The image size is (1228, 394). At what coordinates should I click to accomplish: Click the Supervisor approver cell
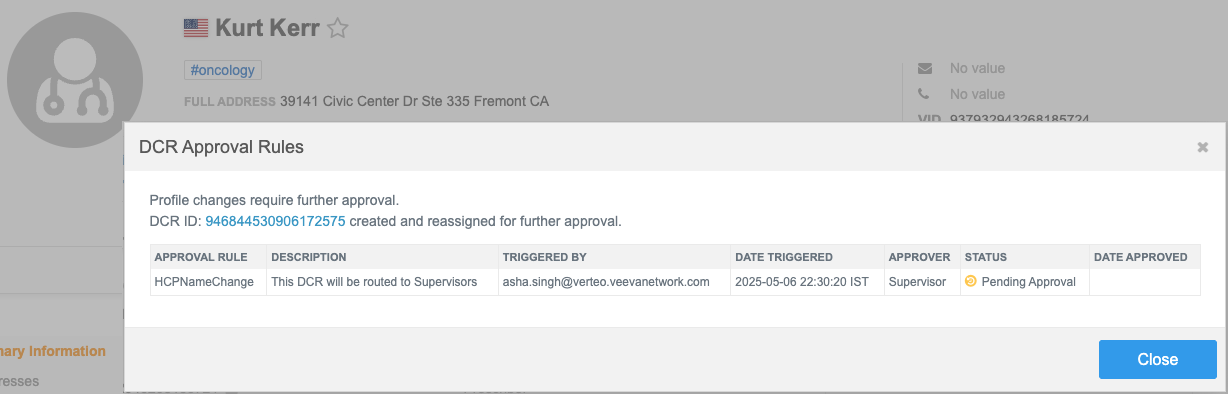[x=917, y=282]
